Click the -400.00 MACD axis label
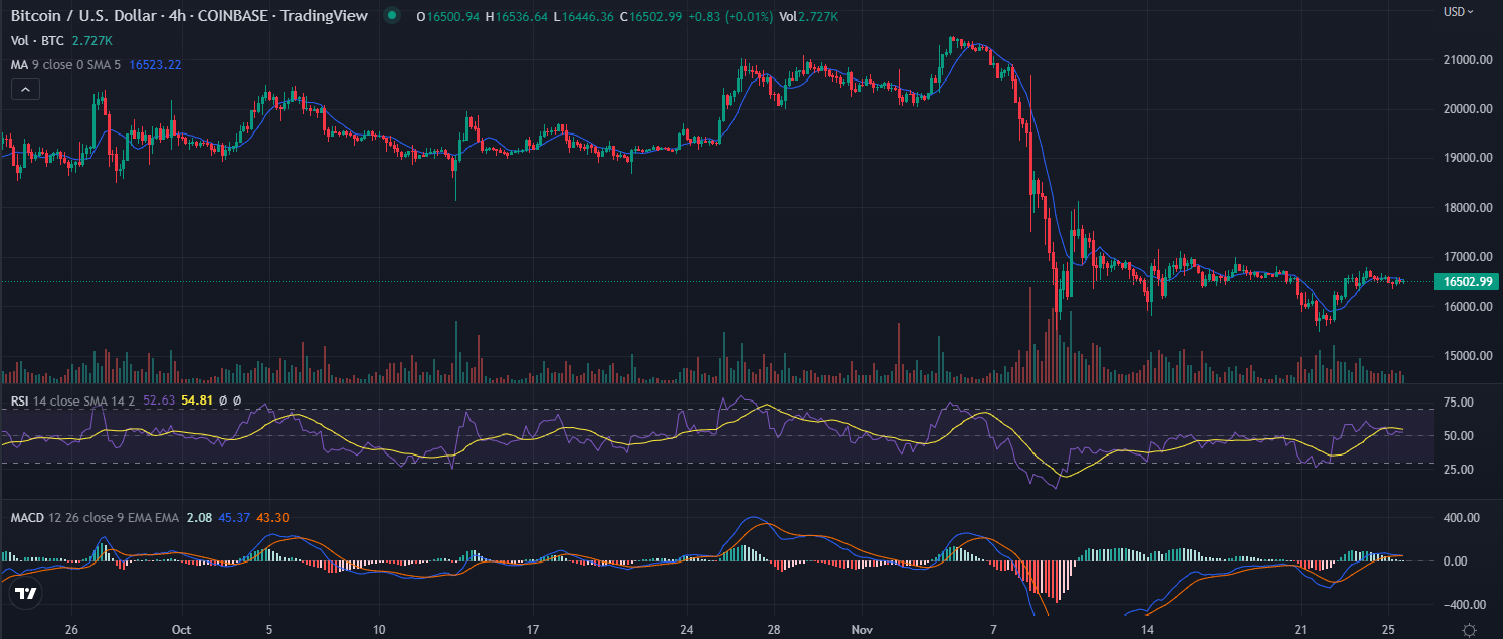This screenshot has width=1503, height=639. point(1464,605)
